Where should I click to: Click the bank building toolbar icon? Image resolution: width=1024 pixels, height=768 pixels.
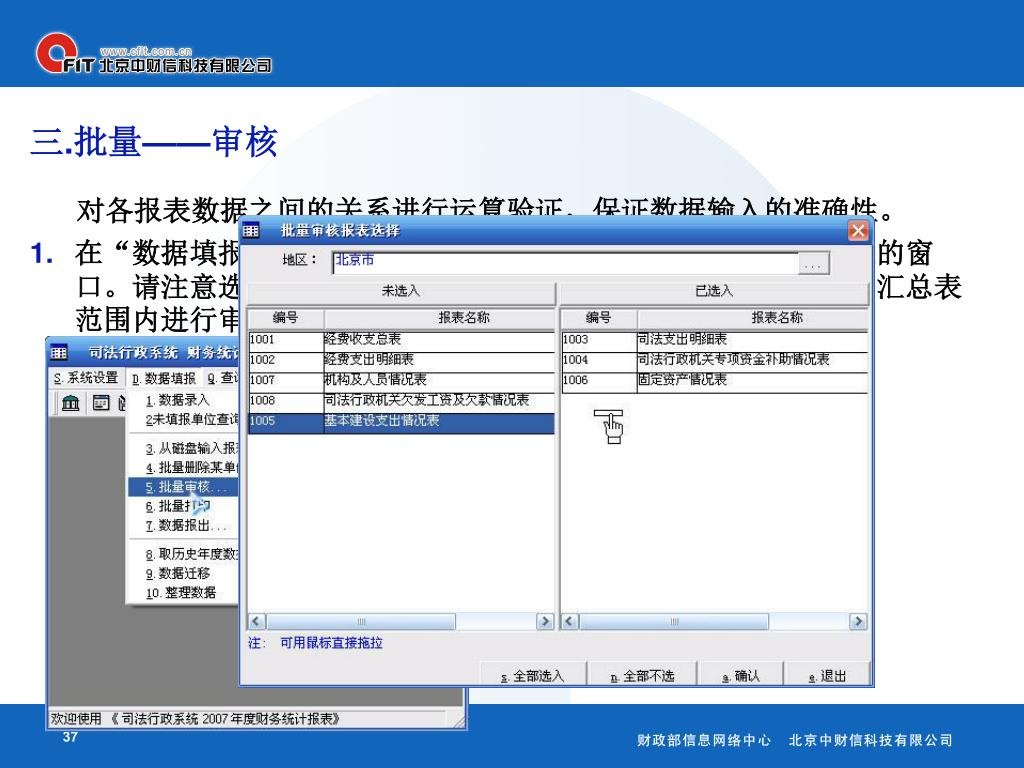tap(71, 403)
